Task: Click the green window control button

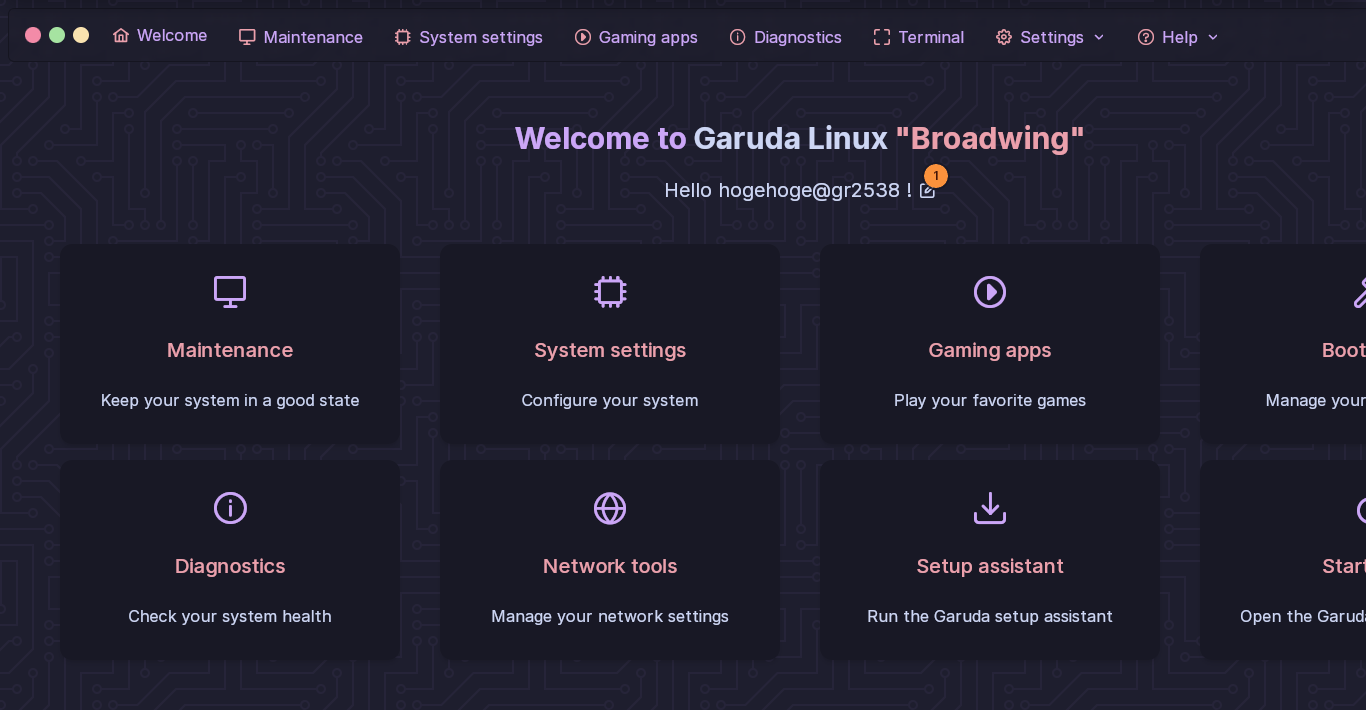Action: click(x=57, y=35)
